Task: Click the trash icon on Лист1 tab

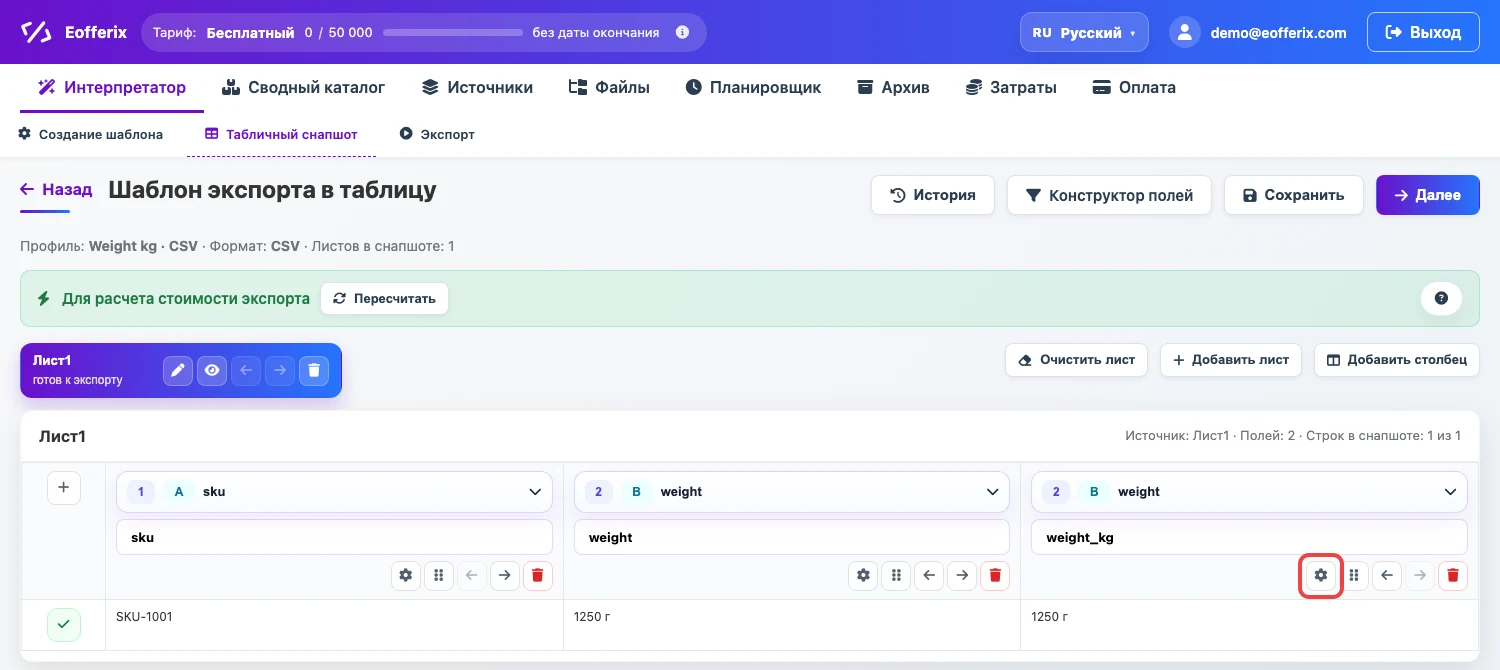Action: (314, 371)
